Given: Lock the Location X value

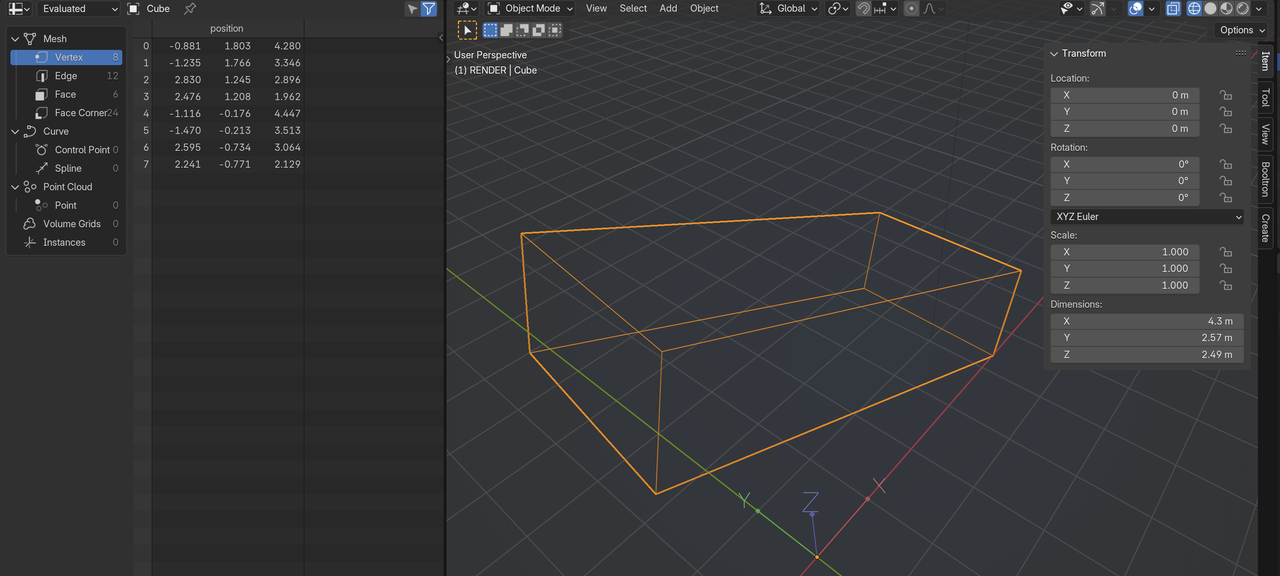Looking at the screenshot, I should coord(1225,95).
